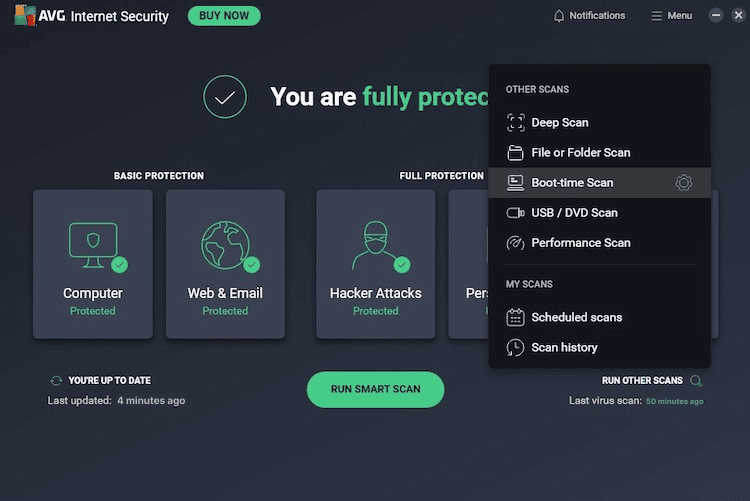The height and width of the screenshot is (501, 750).
Task: Open Scan history entry
Action: tap(599, 348)
